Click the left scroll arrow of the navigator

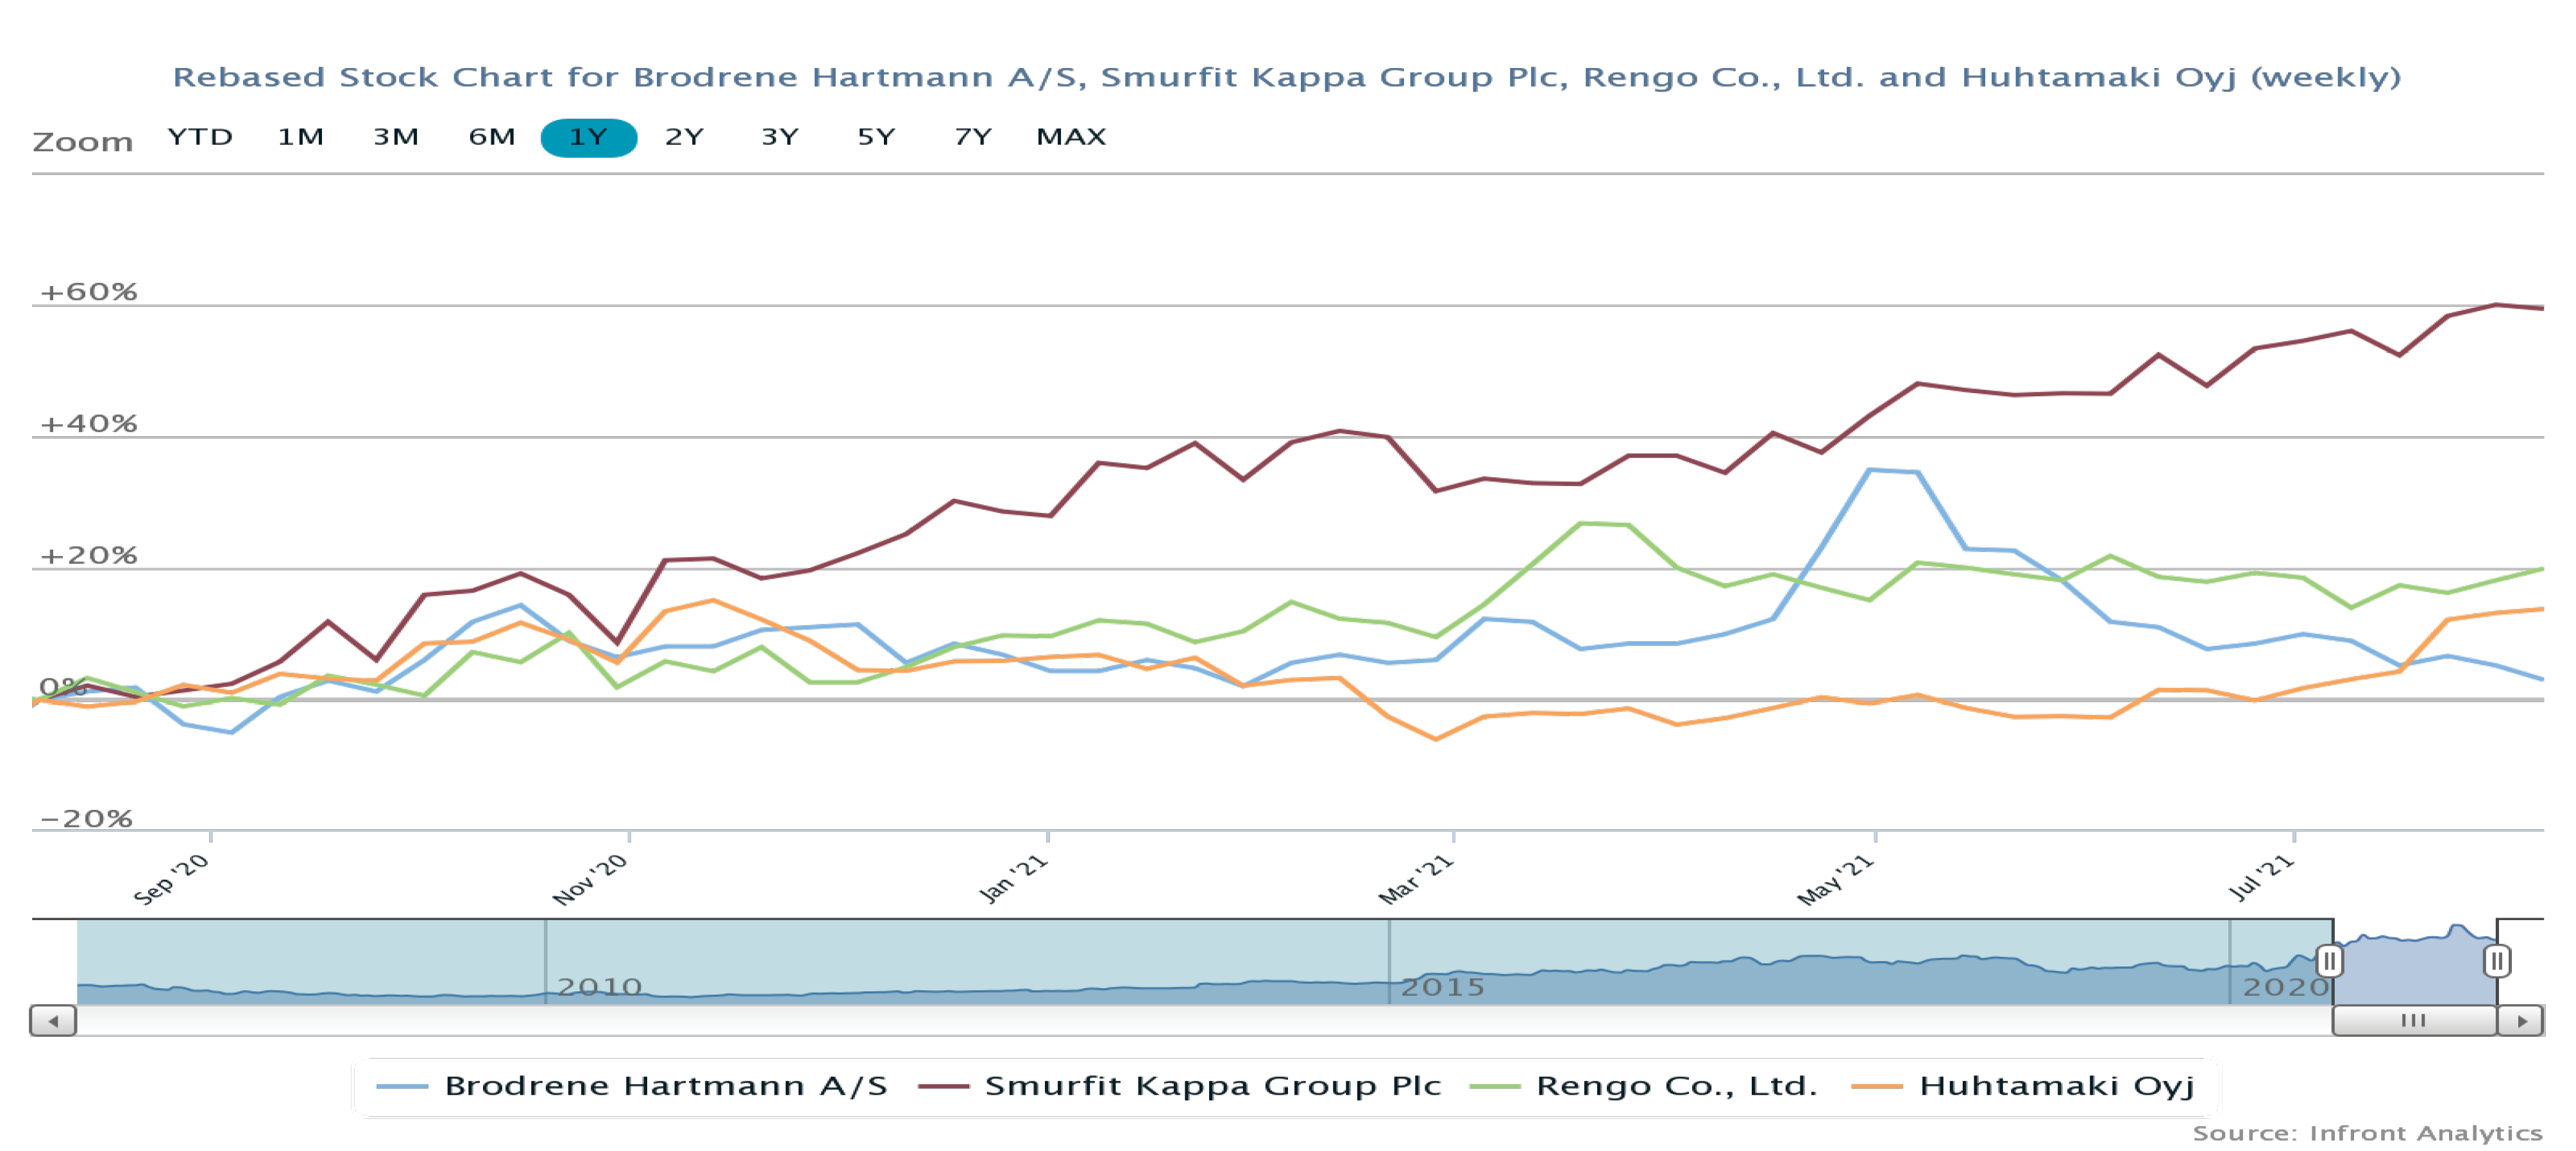click(x=53, y=1021)
